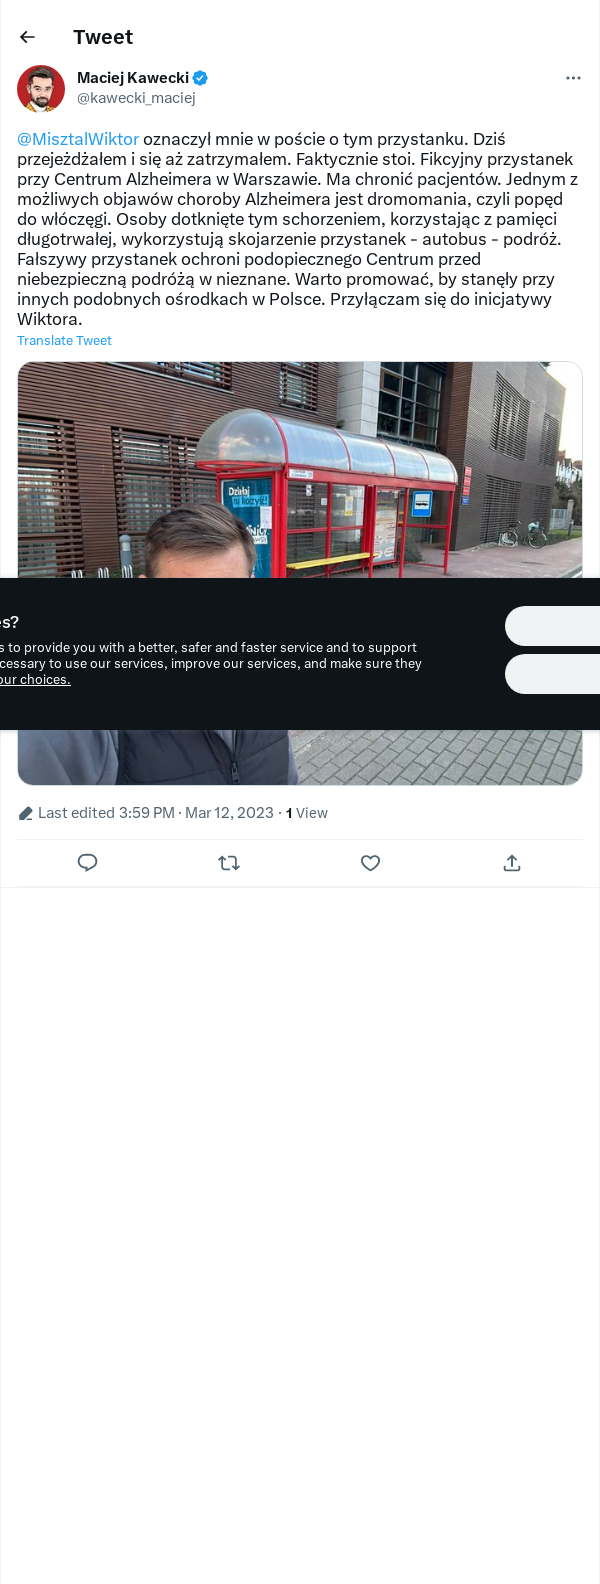Retweet using the retweet arrows icon
600x1584 pixels.
[229, 863]
